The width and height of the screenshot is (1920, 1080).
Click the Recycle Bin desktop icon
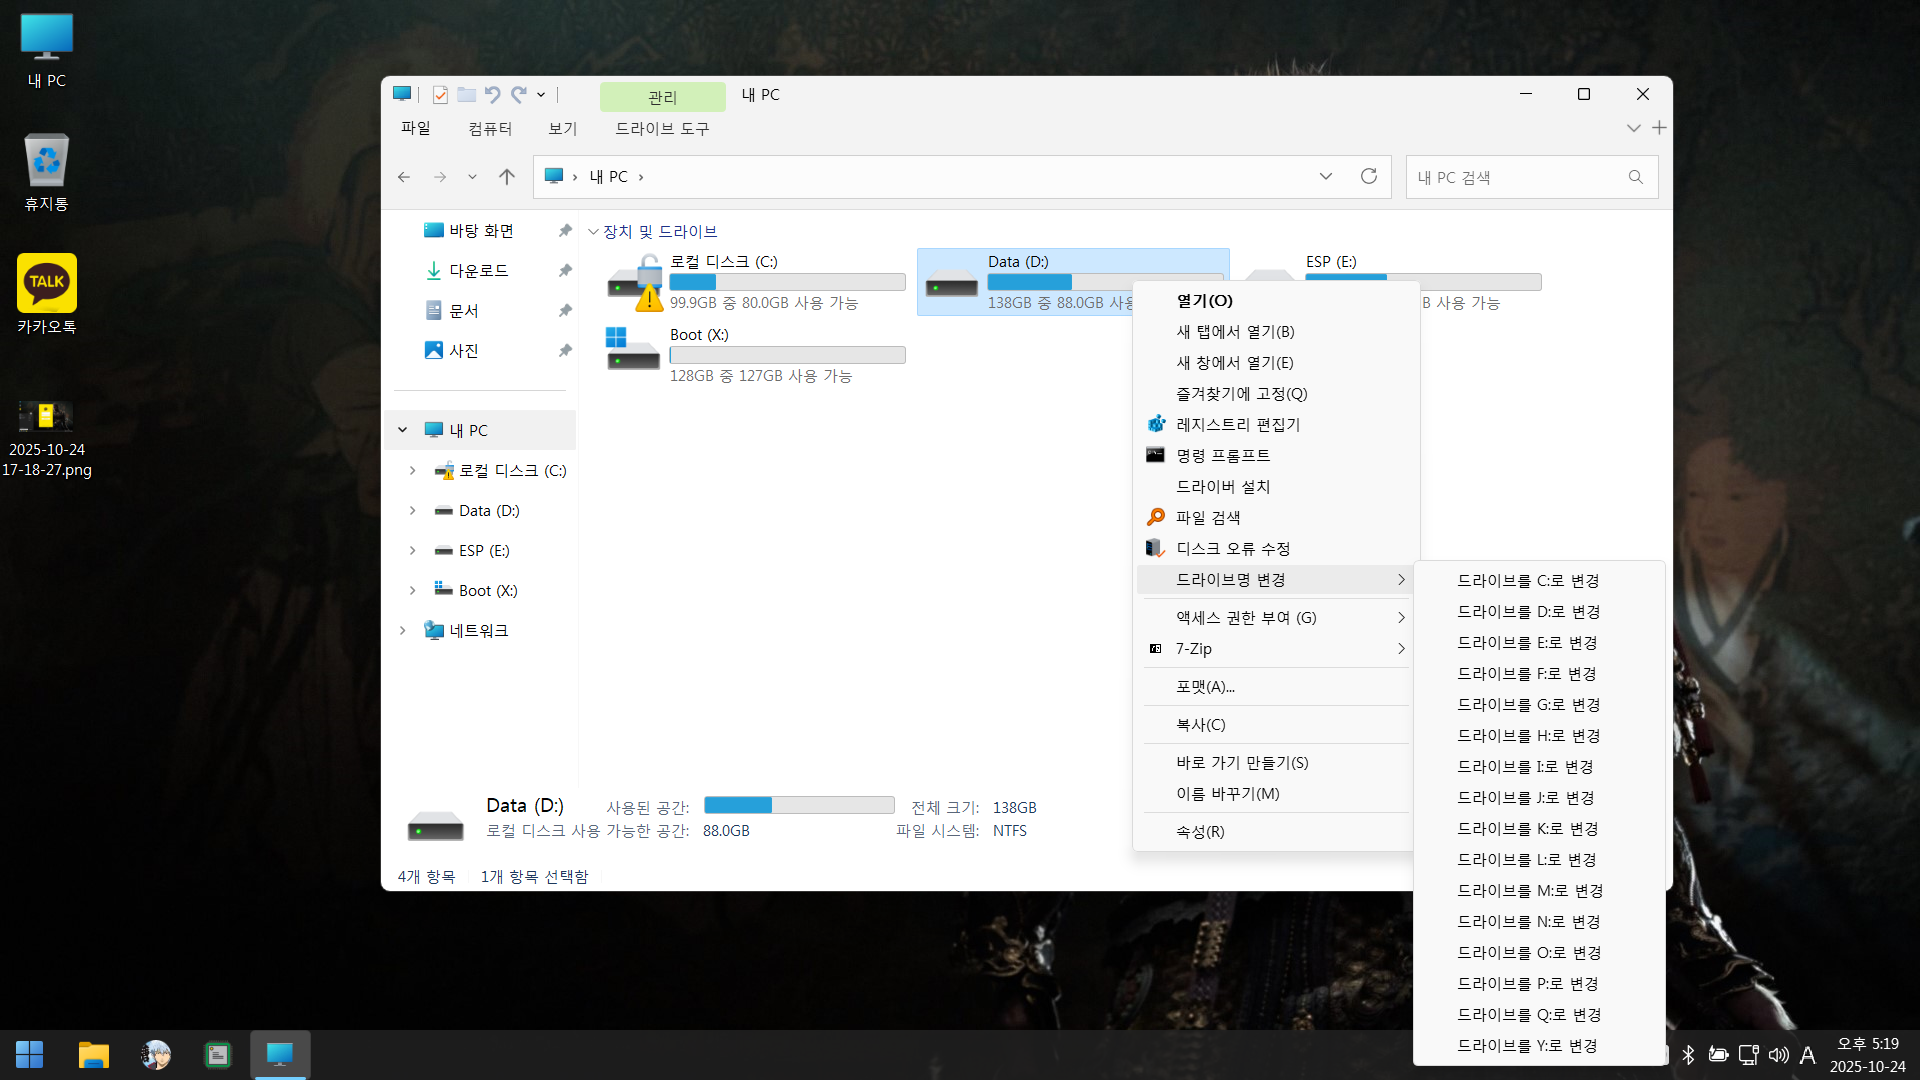tap(46, 161)
